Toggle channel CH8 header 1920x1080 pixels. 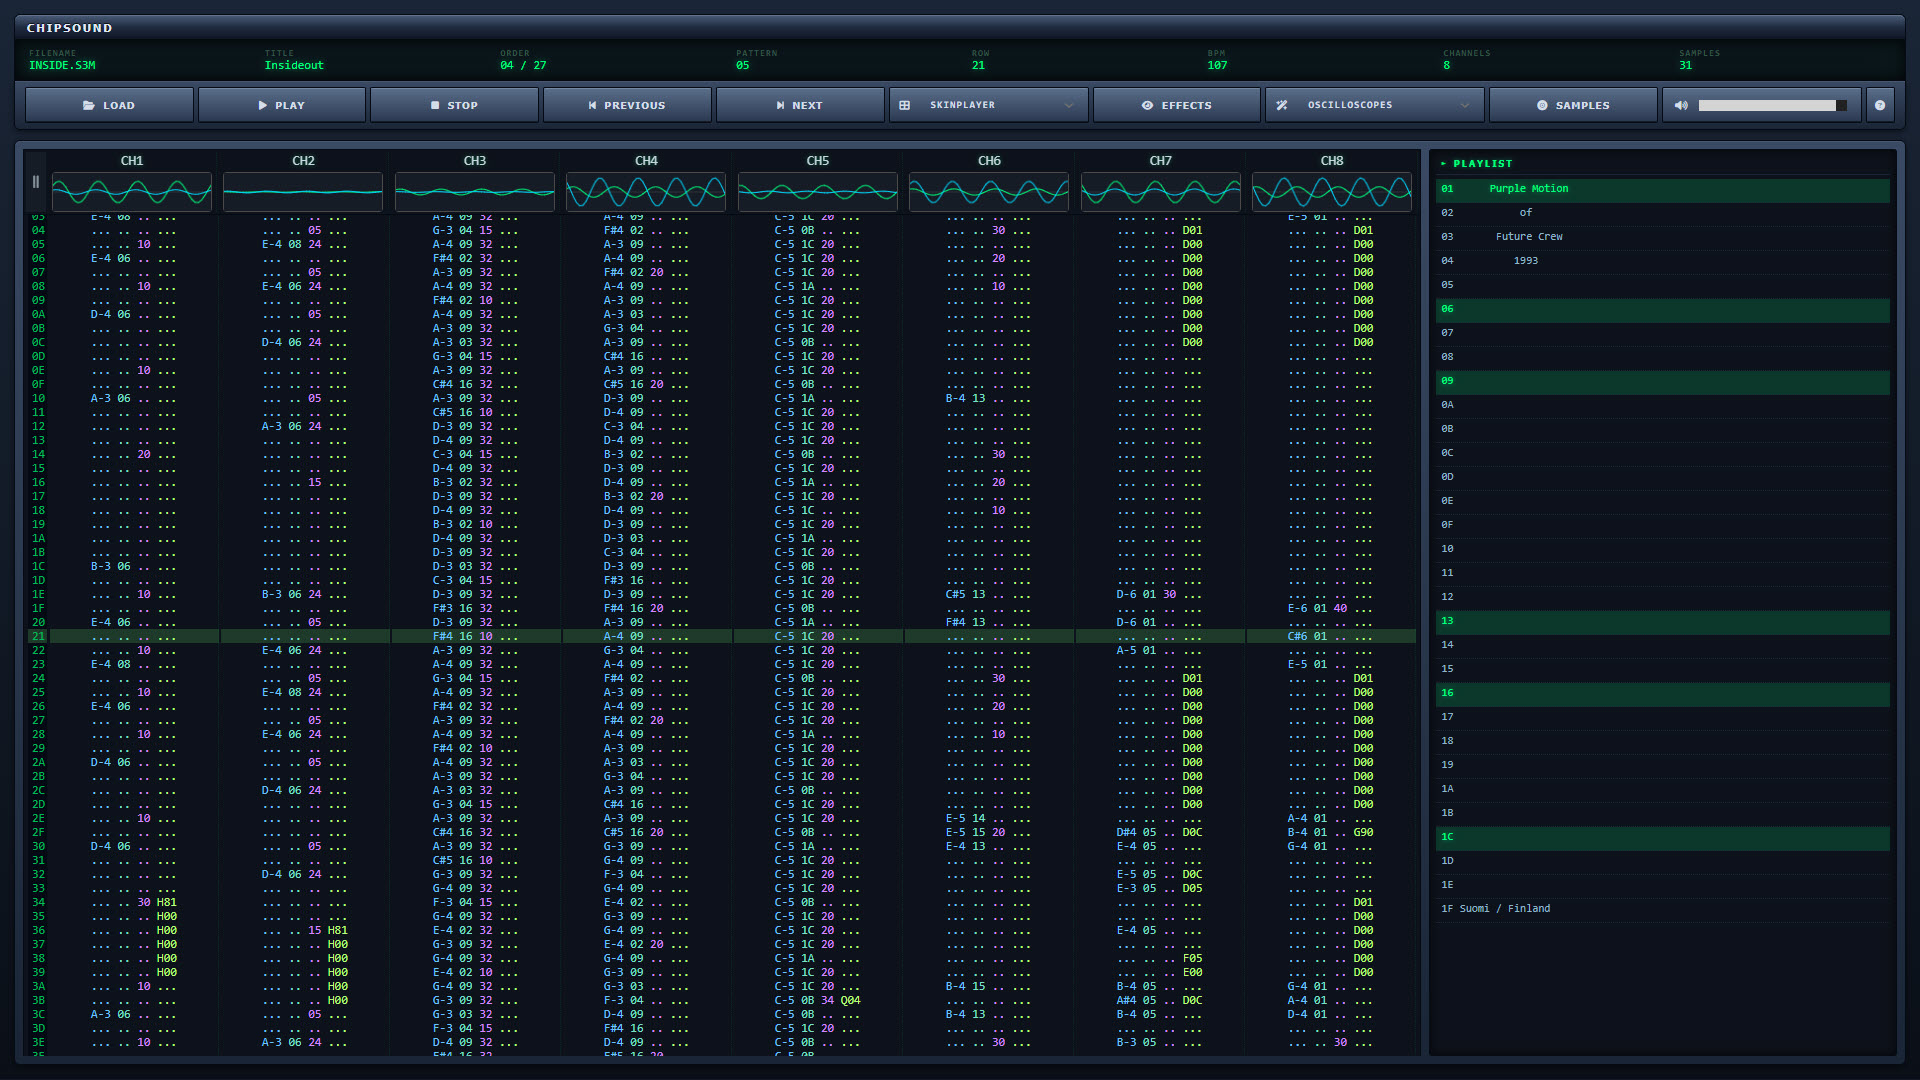click(1332, 160)
